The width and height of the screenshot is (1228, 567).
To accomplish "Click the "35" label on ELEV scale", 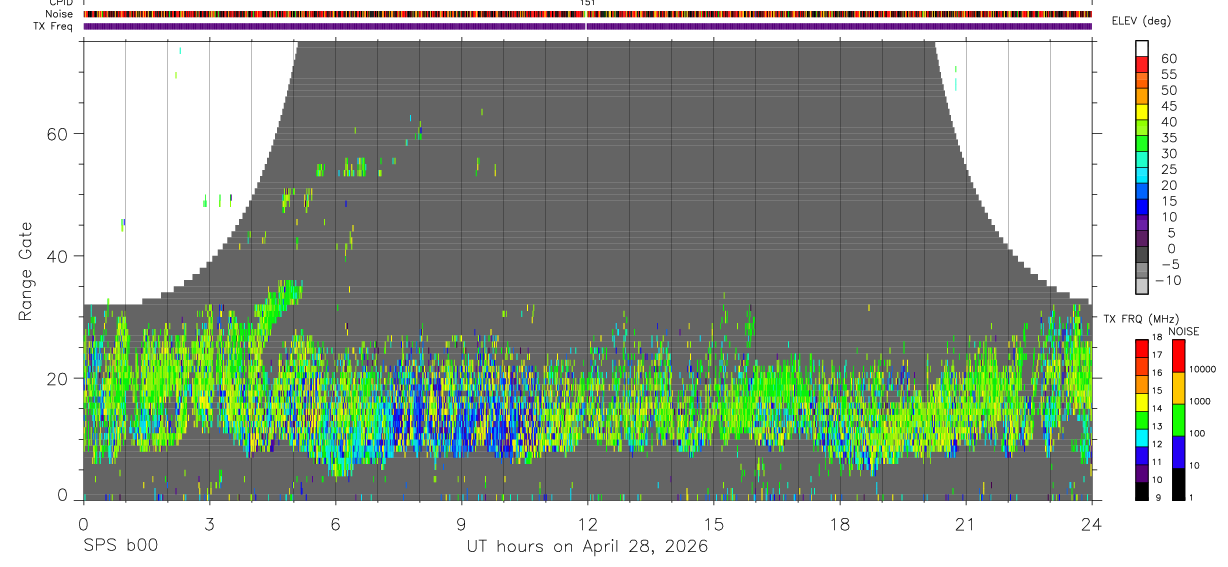I will point(1168,138).
